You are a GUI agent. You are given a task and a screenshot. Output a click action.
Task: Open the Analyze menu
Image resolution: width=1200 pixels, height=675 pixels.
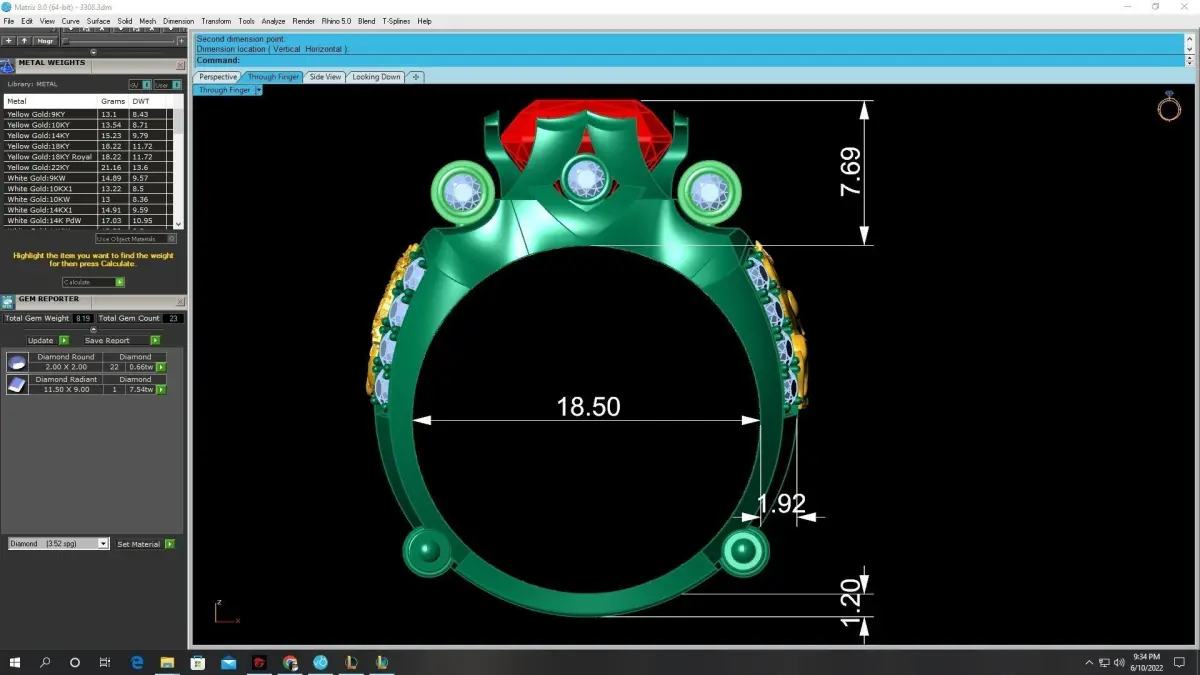[273, 21]
